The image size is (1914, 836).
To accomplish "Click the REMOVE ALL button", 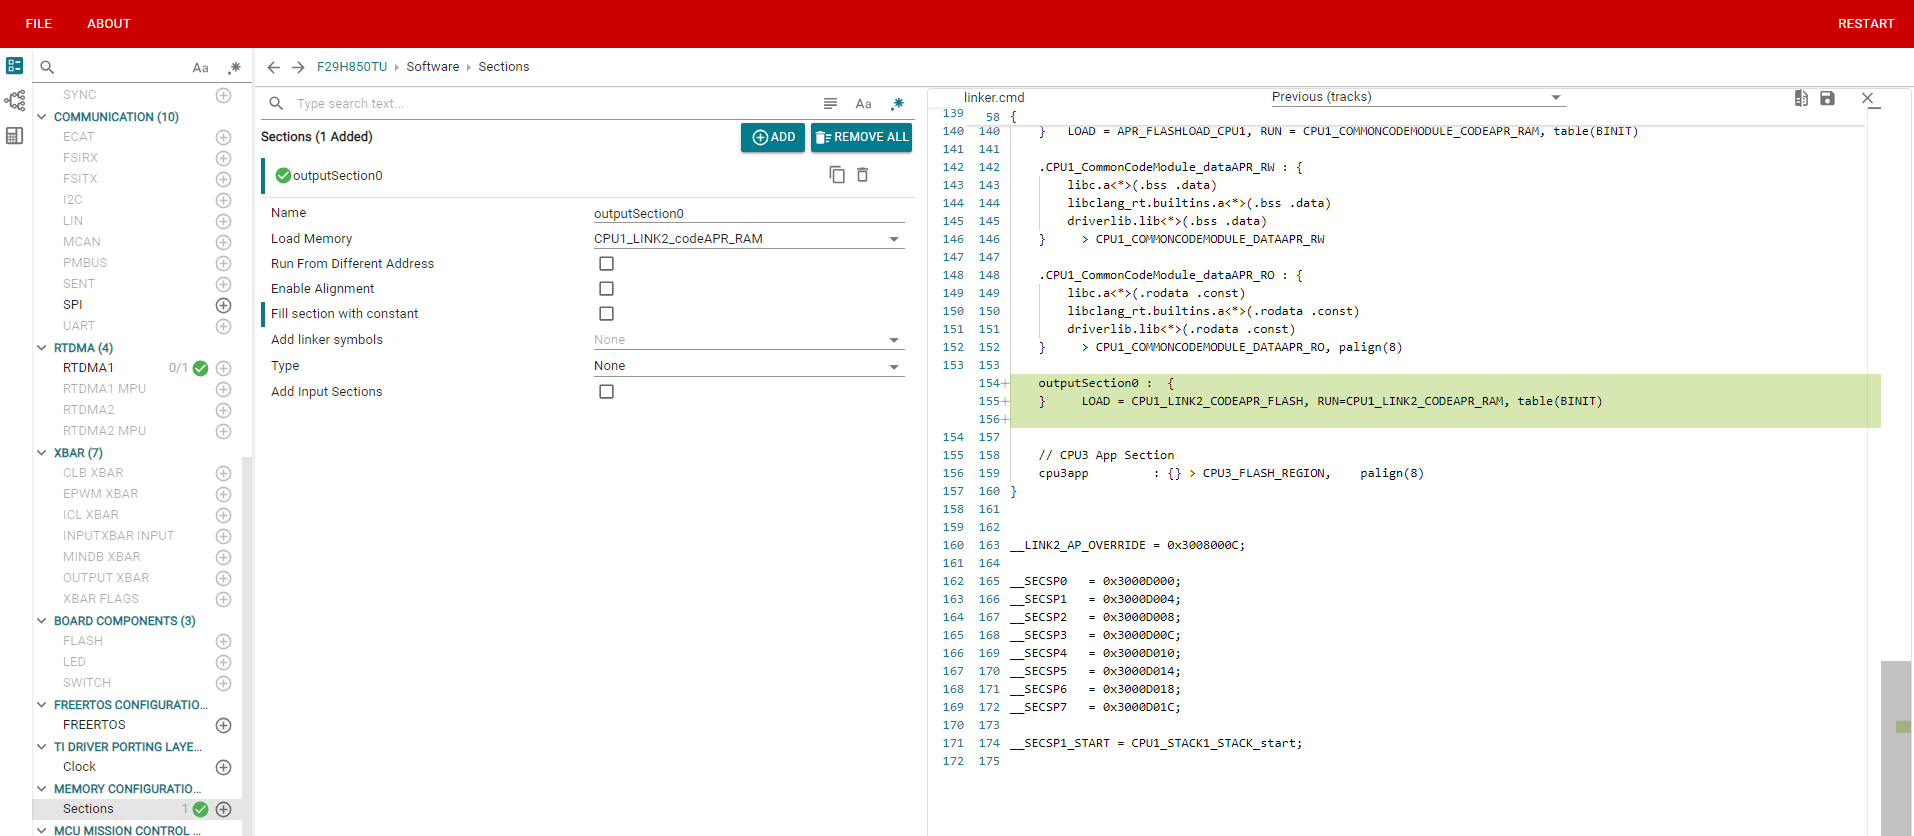I will (862, 137).
